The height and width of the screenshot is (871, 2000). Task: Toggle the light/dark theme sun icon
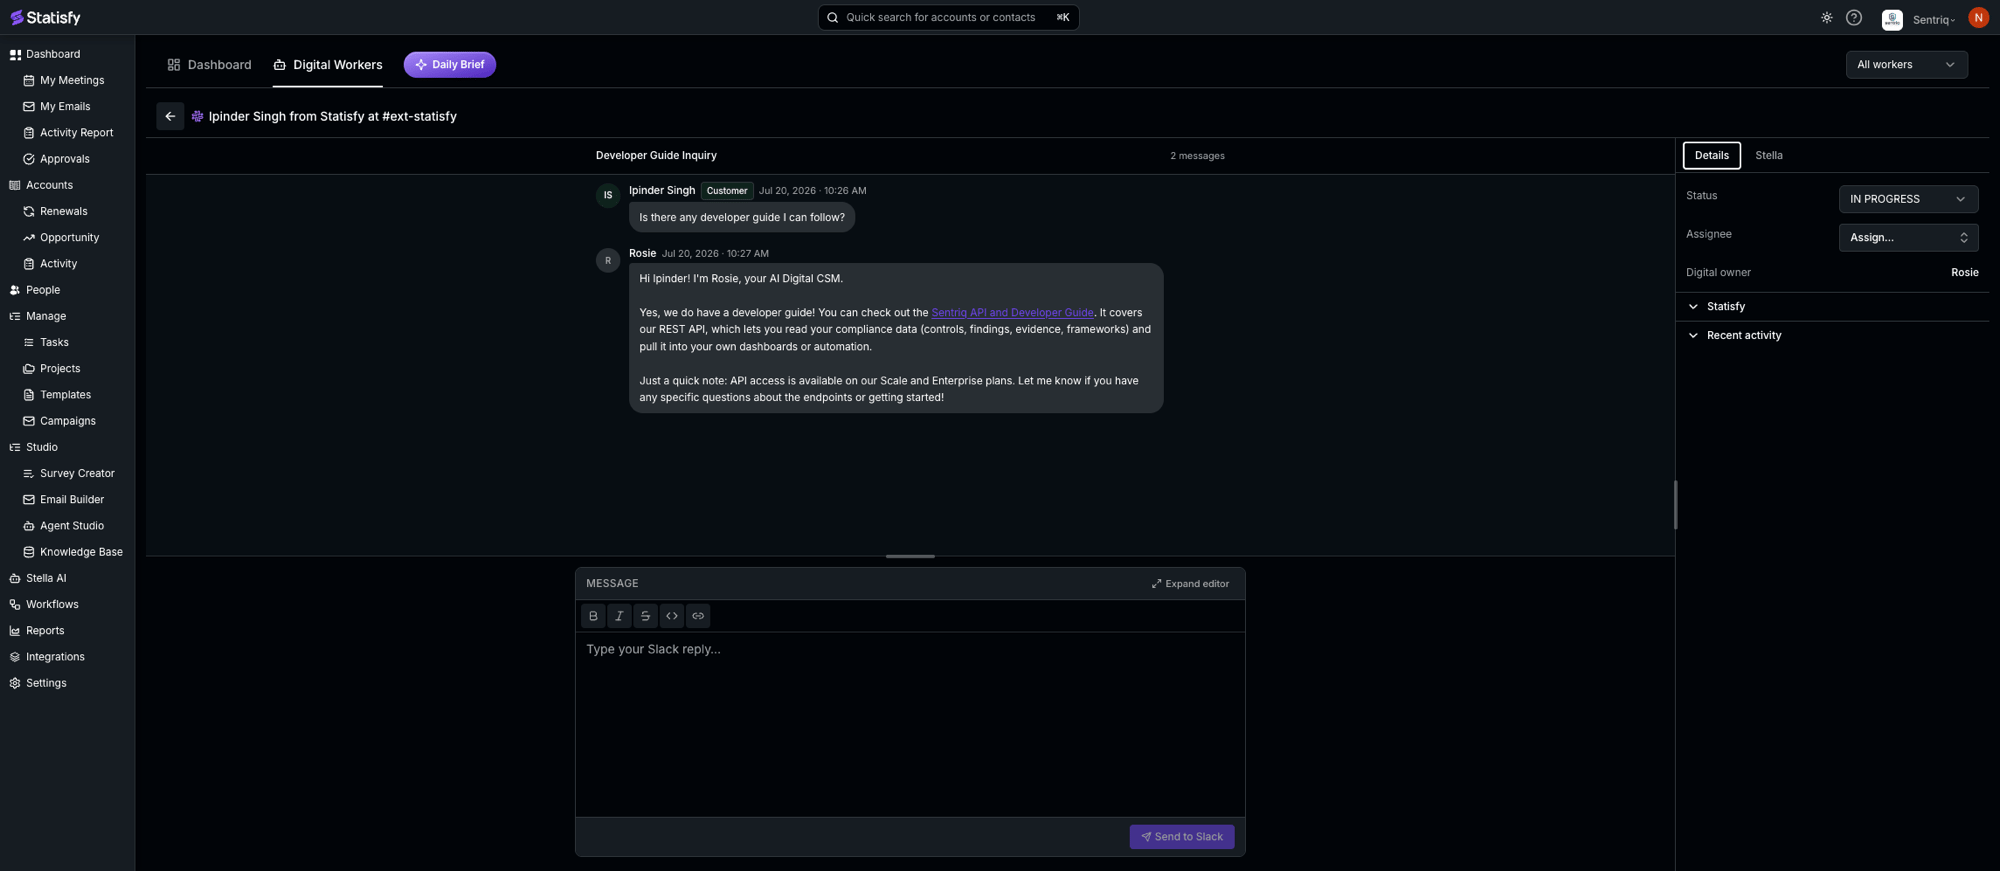(1827, 18)
